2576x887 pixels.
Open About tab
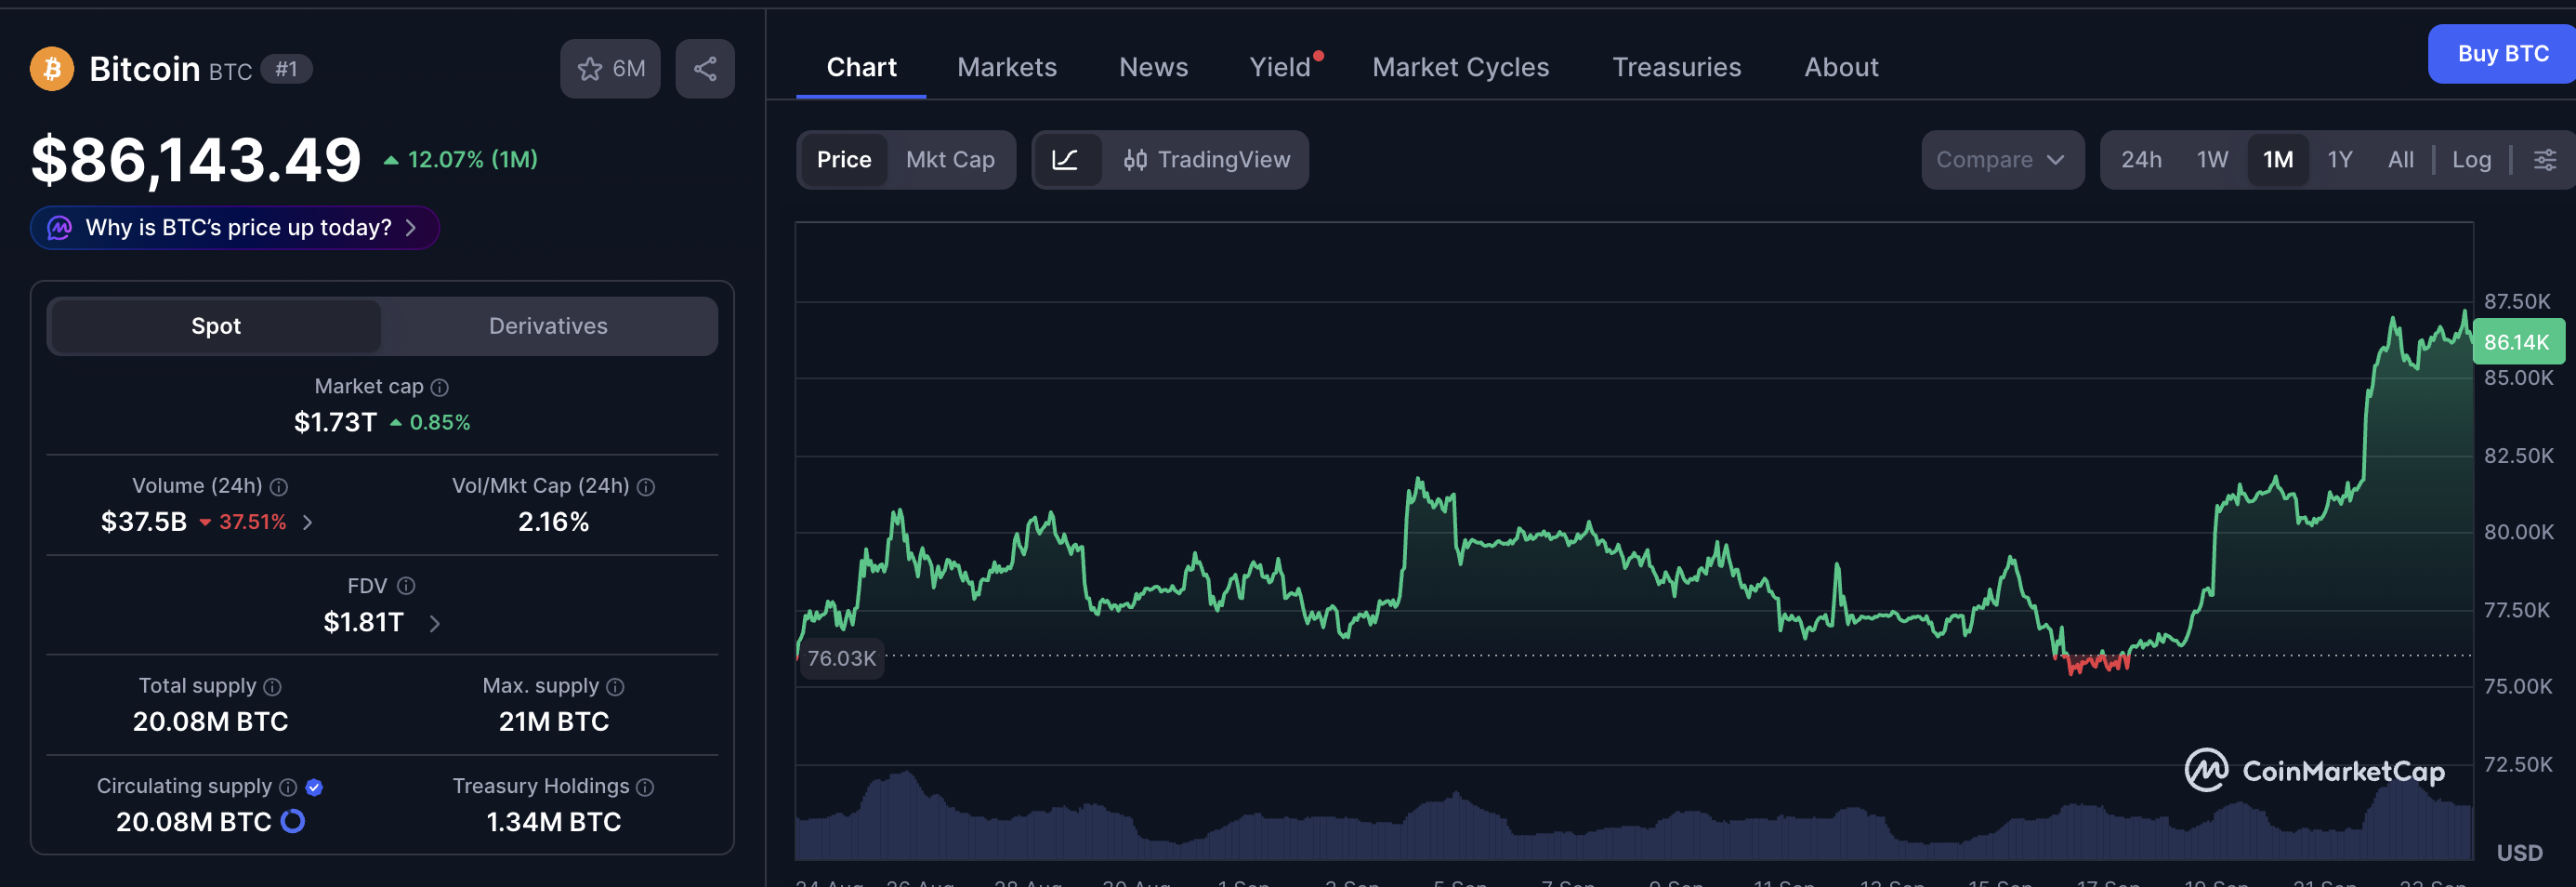coord(1841,67)
